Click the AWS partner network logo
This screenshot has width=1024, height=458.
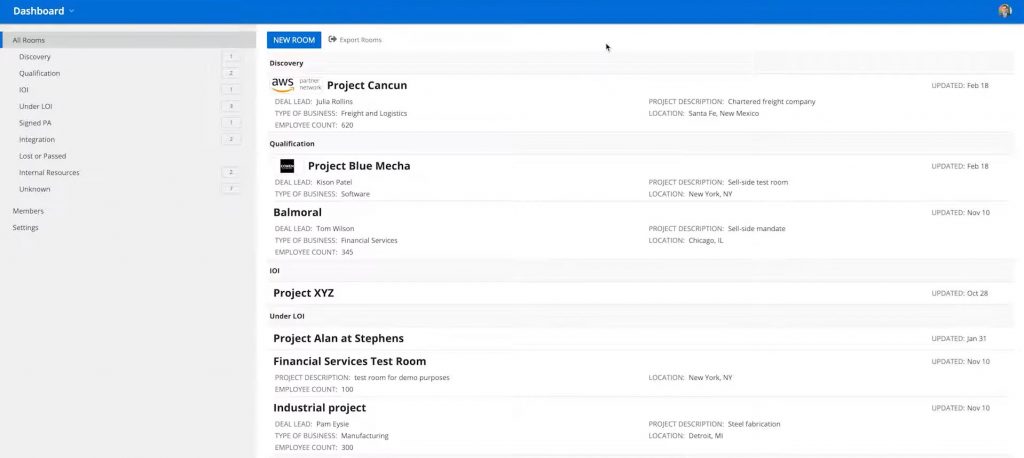pyautogui.click(x=296, y=85)
